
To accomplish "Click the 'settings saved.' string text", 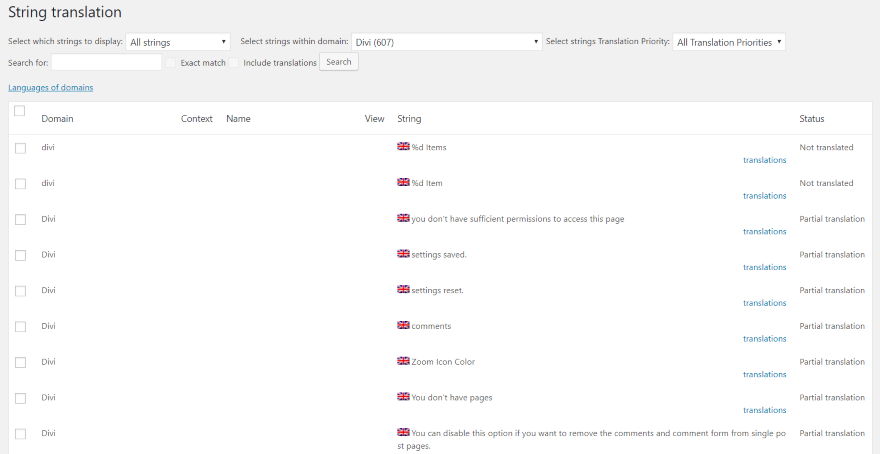I will tap(439, 255).
